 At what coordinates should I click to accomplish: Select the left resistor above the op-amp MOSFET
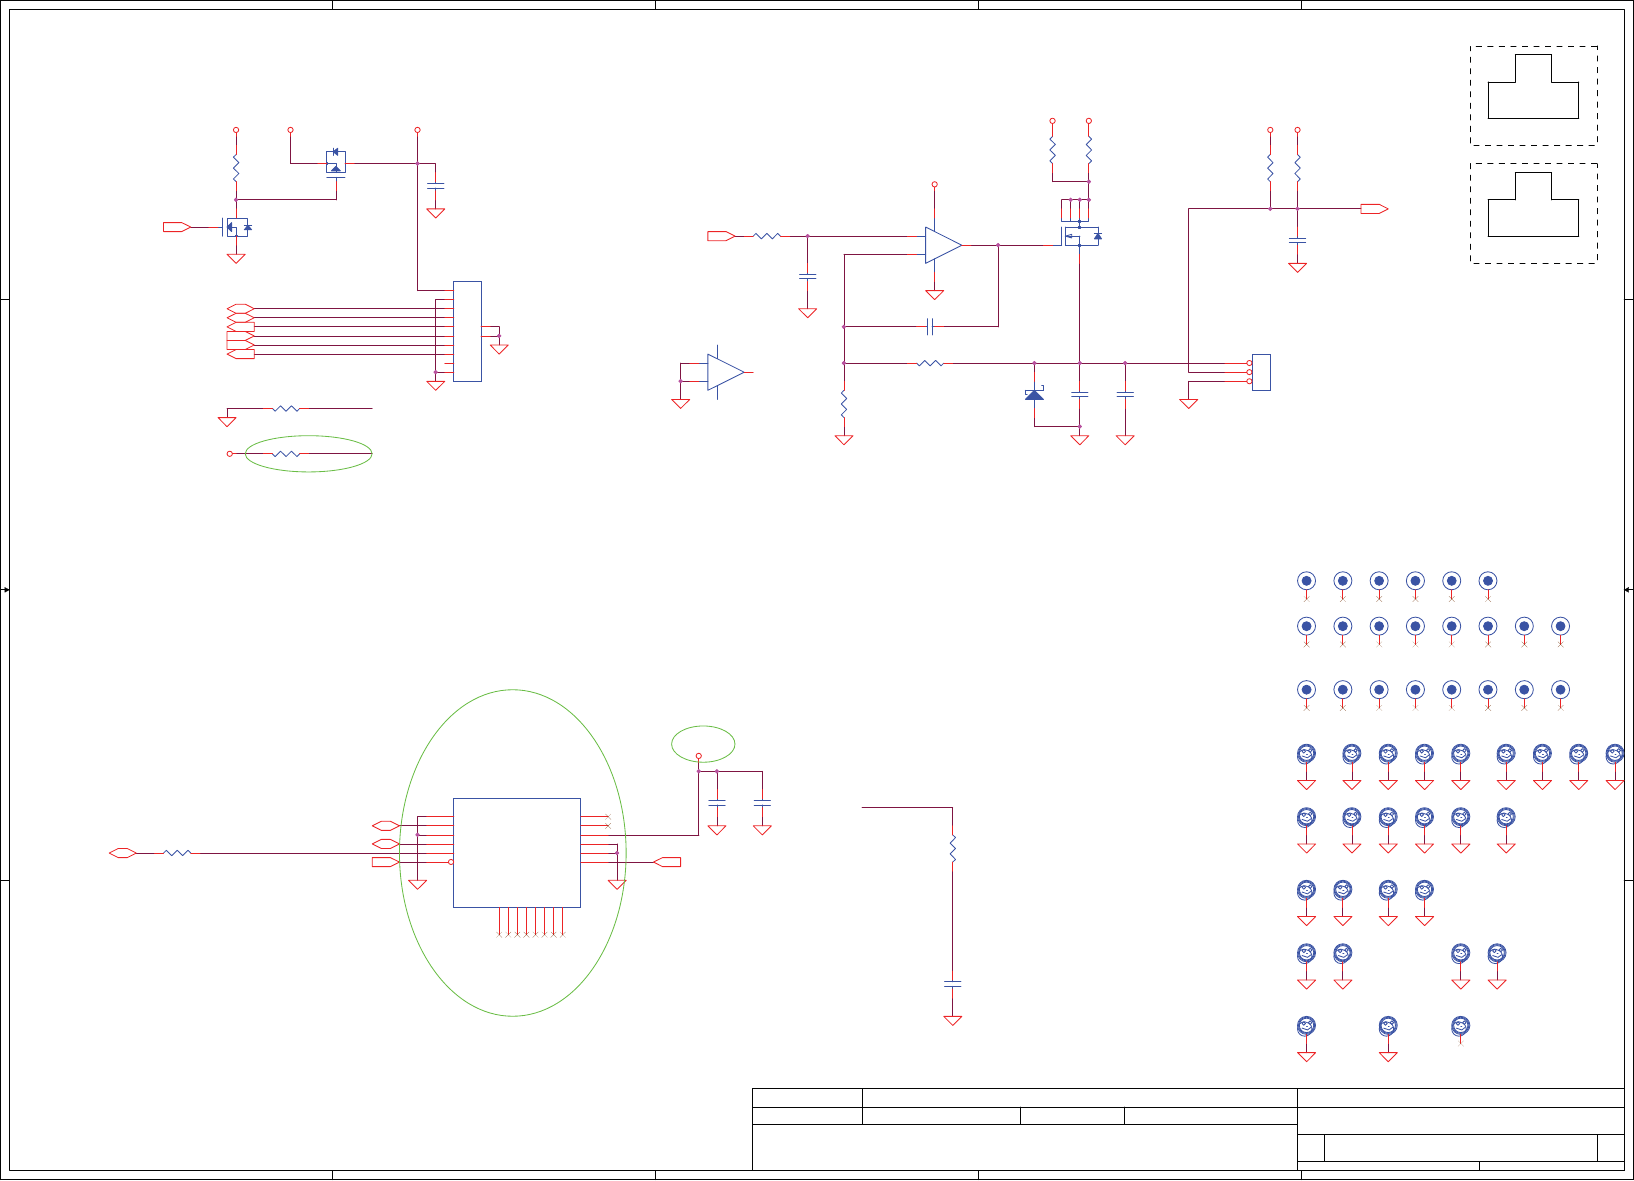(x=1053, y=150)
